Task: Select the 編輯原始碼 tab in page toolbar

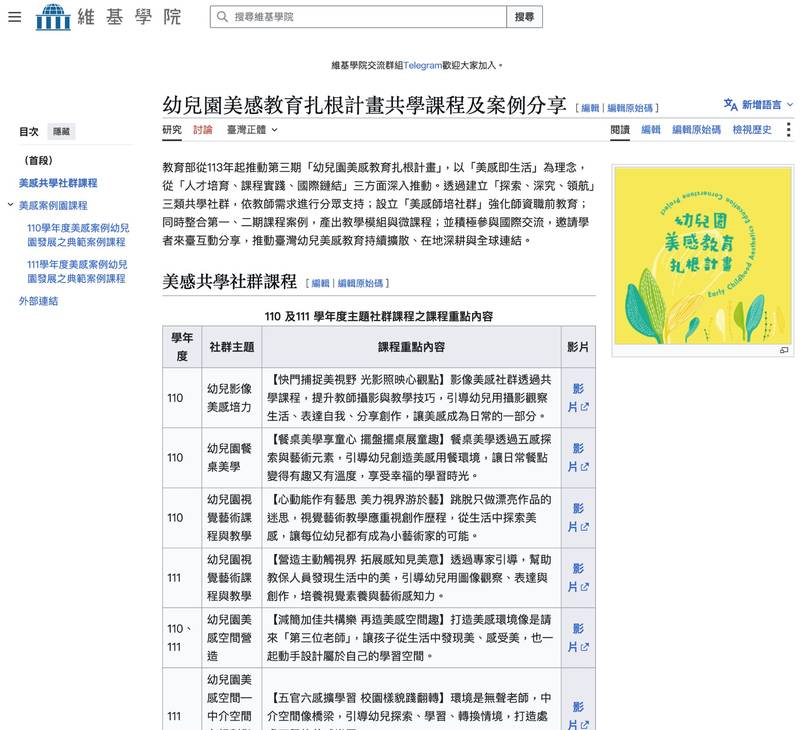Action: coord(696,130)
